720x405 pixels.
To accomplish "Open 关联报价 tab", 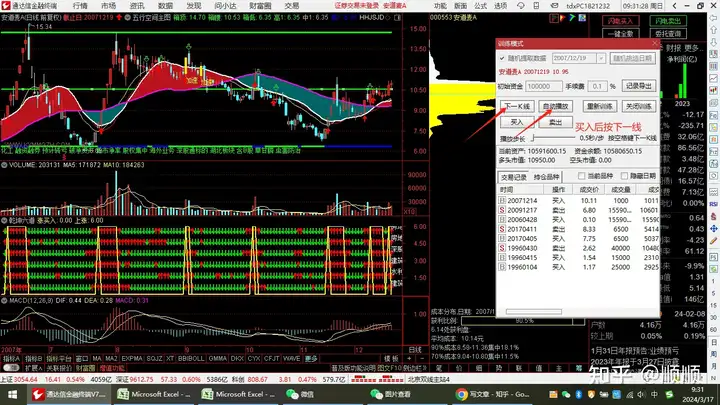I will pyautogui.click(x=59, y=368).
